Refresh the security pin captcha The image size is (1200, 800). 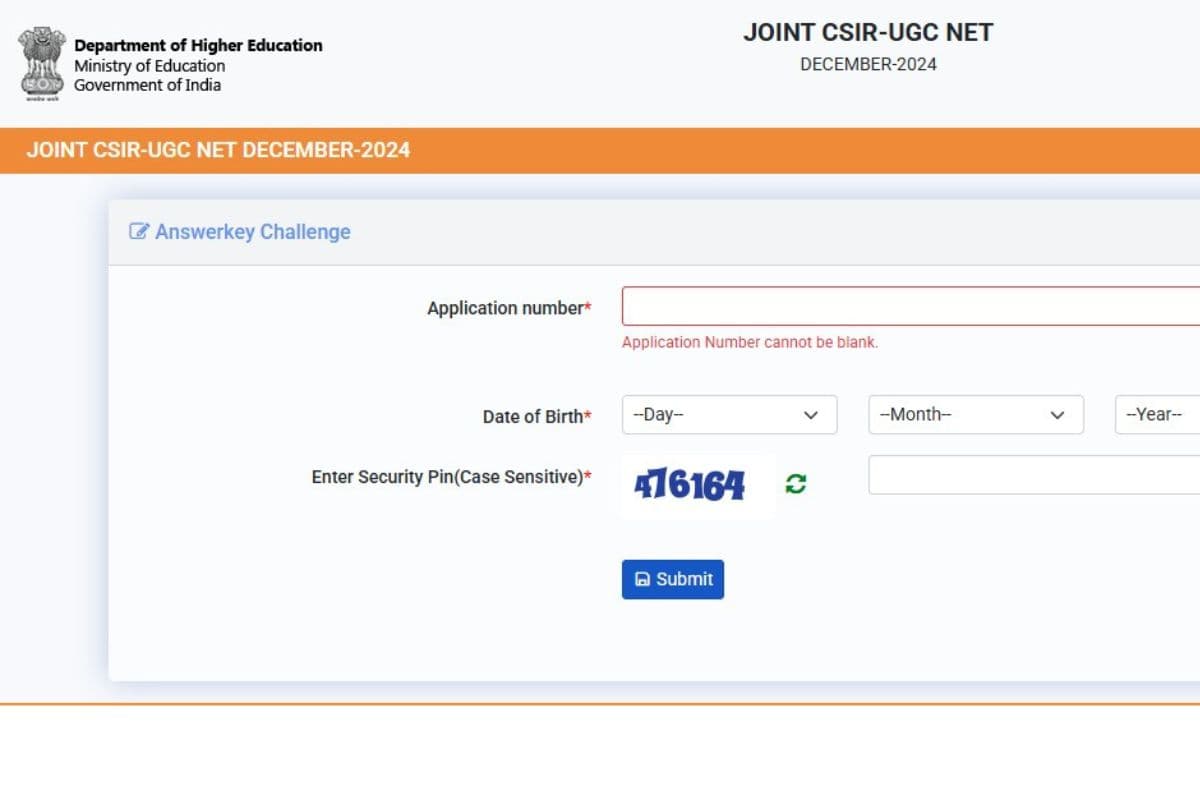pos(795,484)
